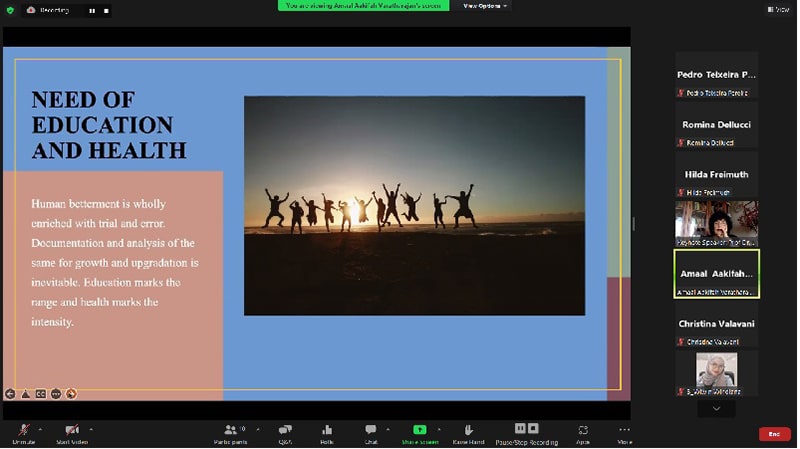The width and height of the screenshot is (800, 449).
Task: Click the Unmute microphone icon
Action: coord(23,430)
